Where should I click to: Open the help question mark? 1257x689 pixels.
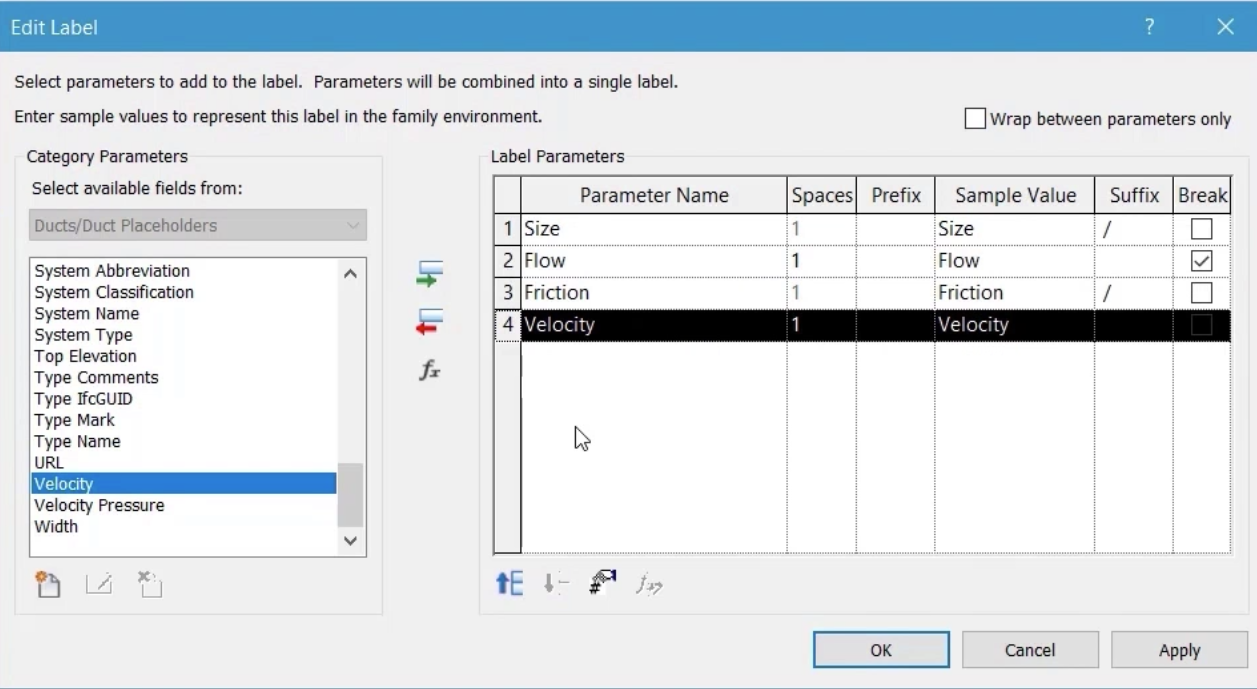point(1151,27)
